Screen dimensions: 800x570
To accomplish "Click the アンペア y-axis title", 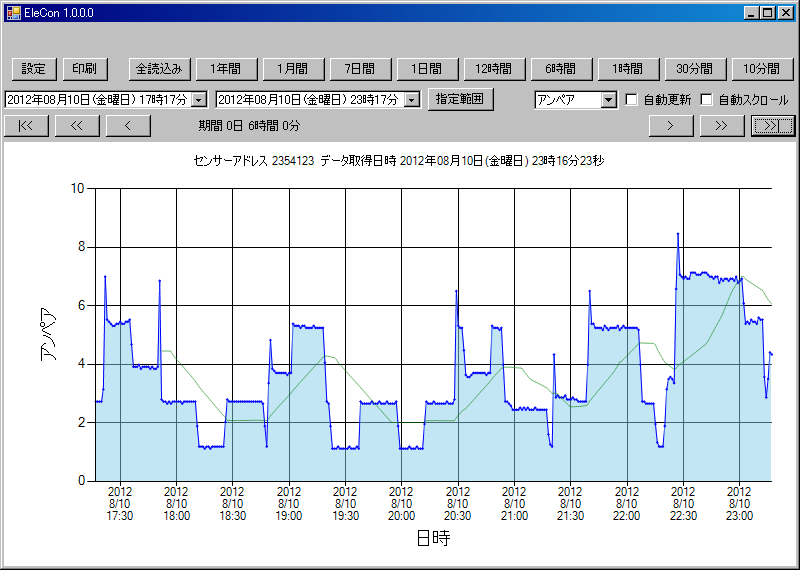I will point(48,335).
